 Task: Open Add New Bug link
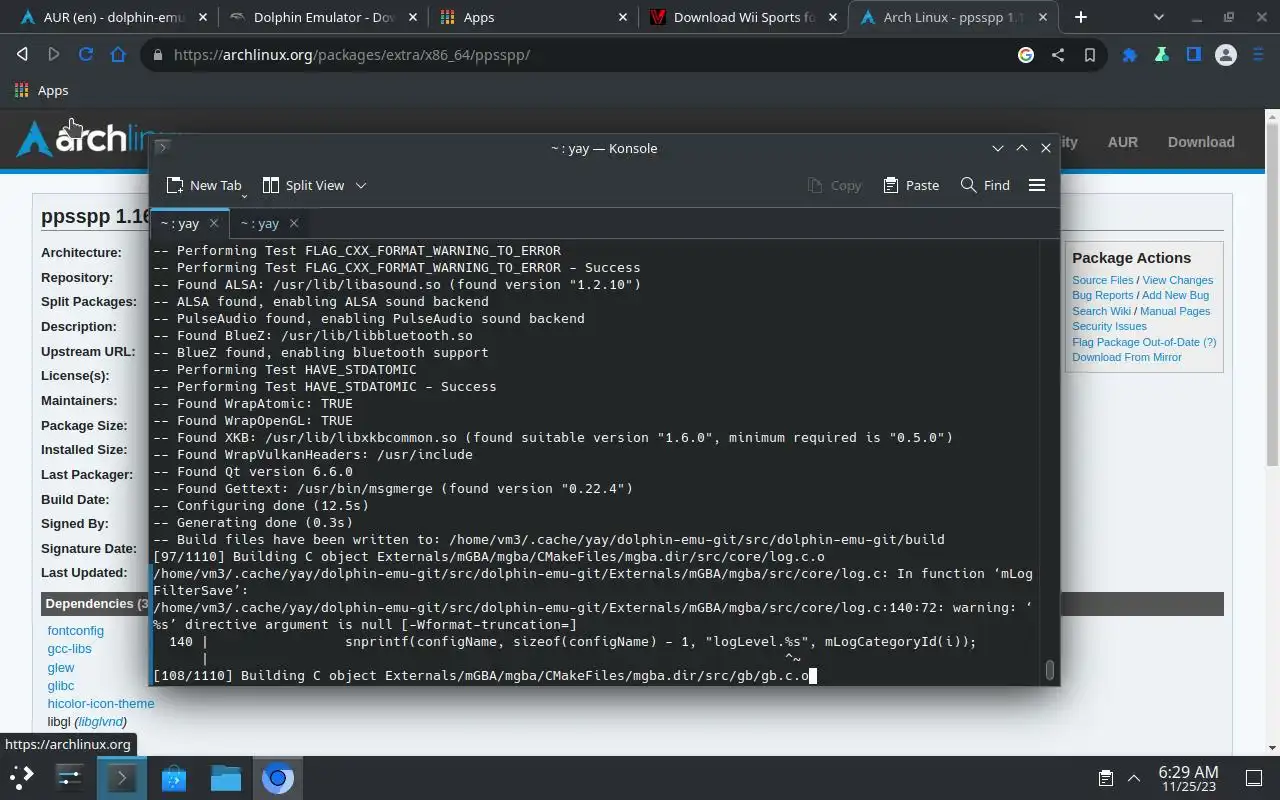point(1175,295)
